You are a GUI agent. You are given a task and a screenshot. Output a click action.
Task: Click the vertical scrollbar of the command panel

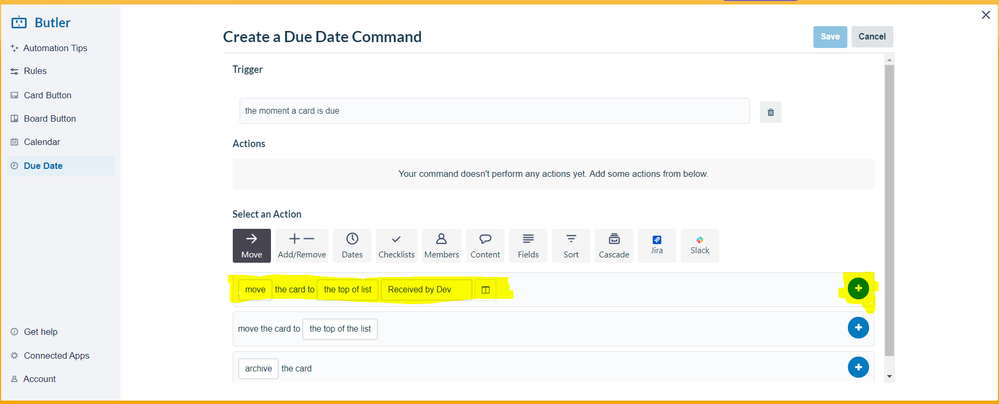click(889, 210)
